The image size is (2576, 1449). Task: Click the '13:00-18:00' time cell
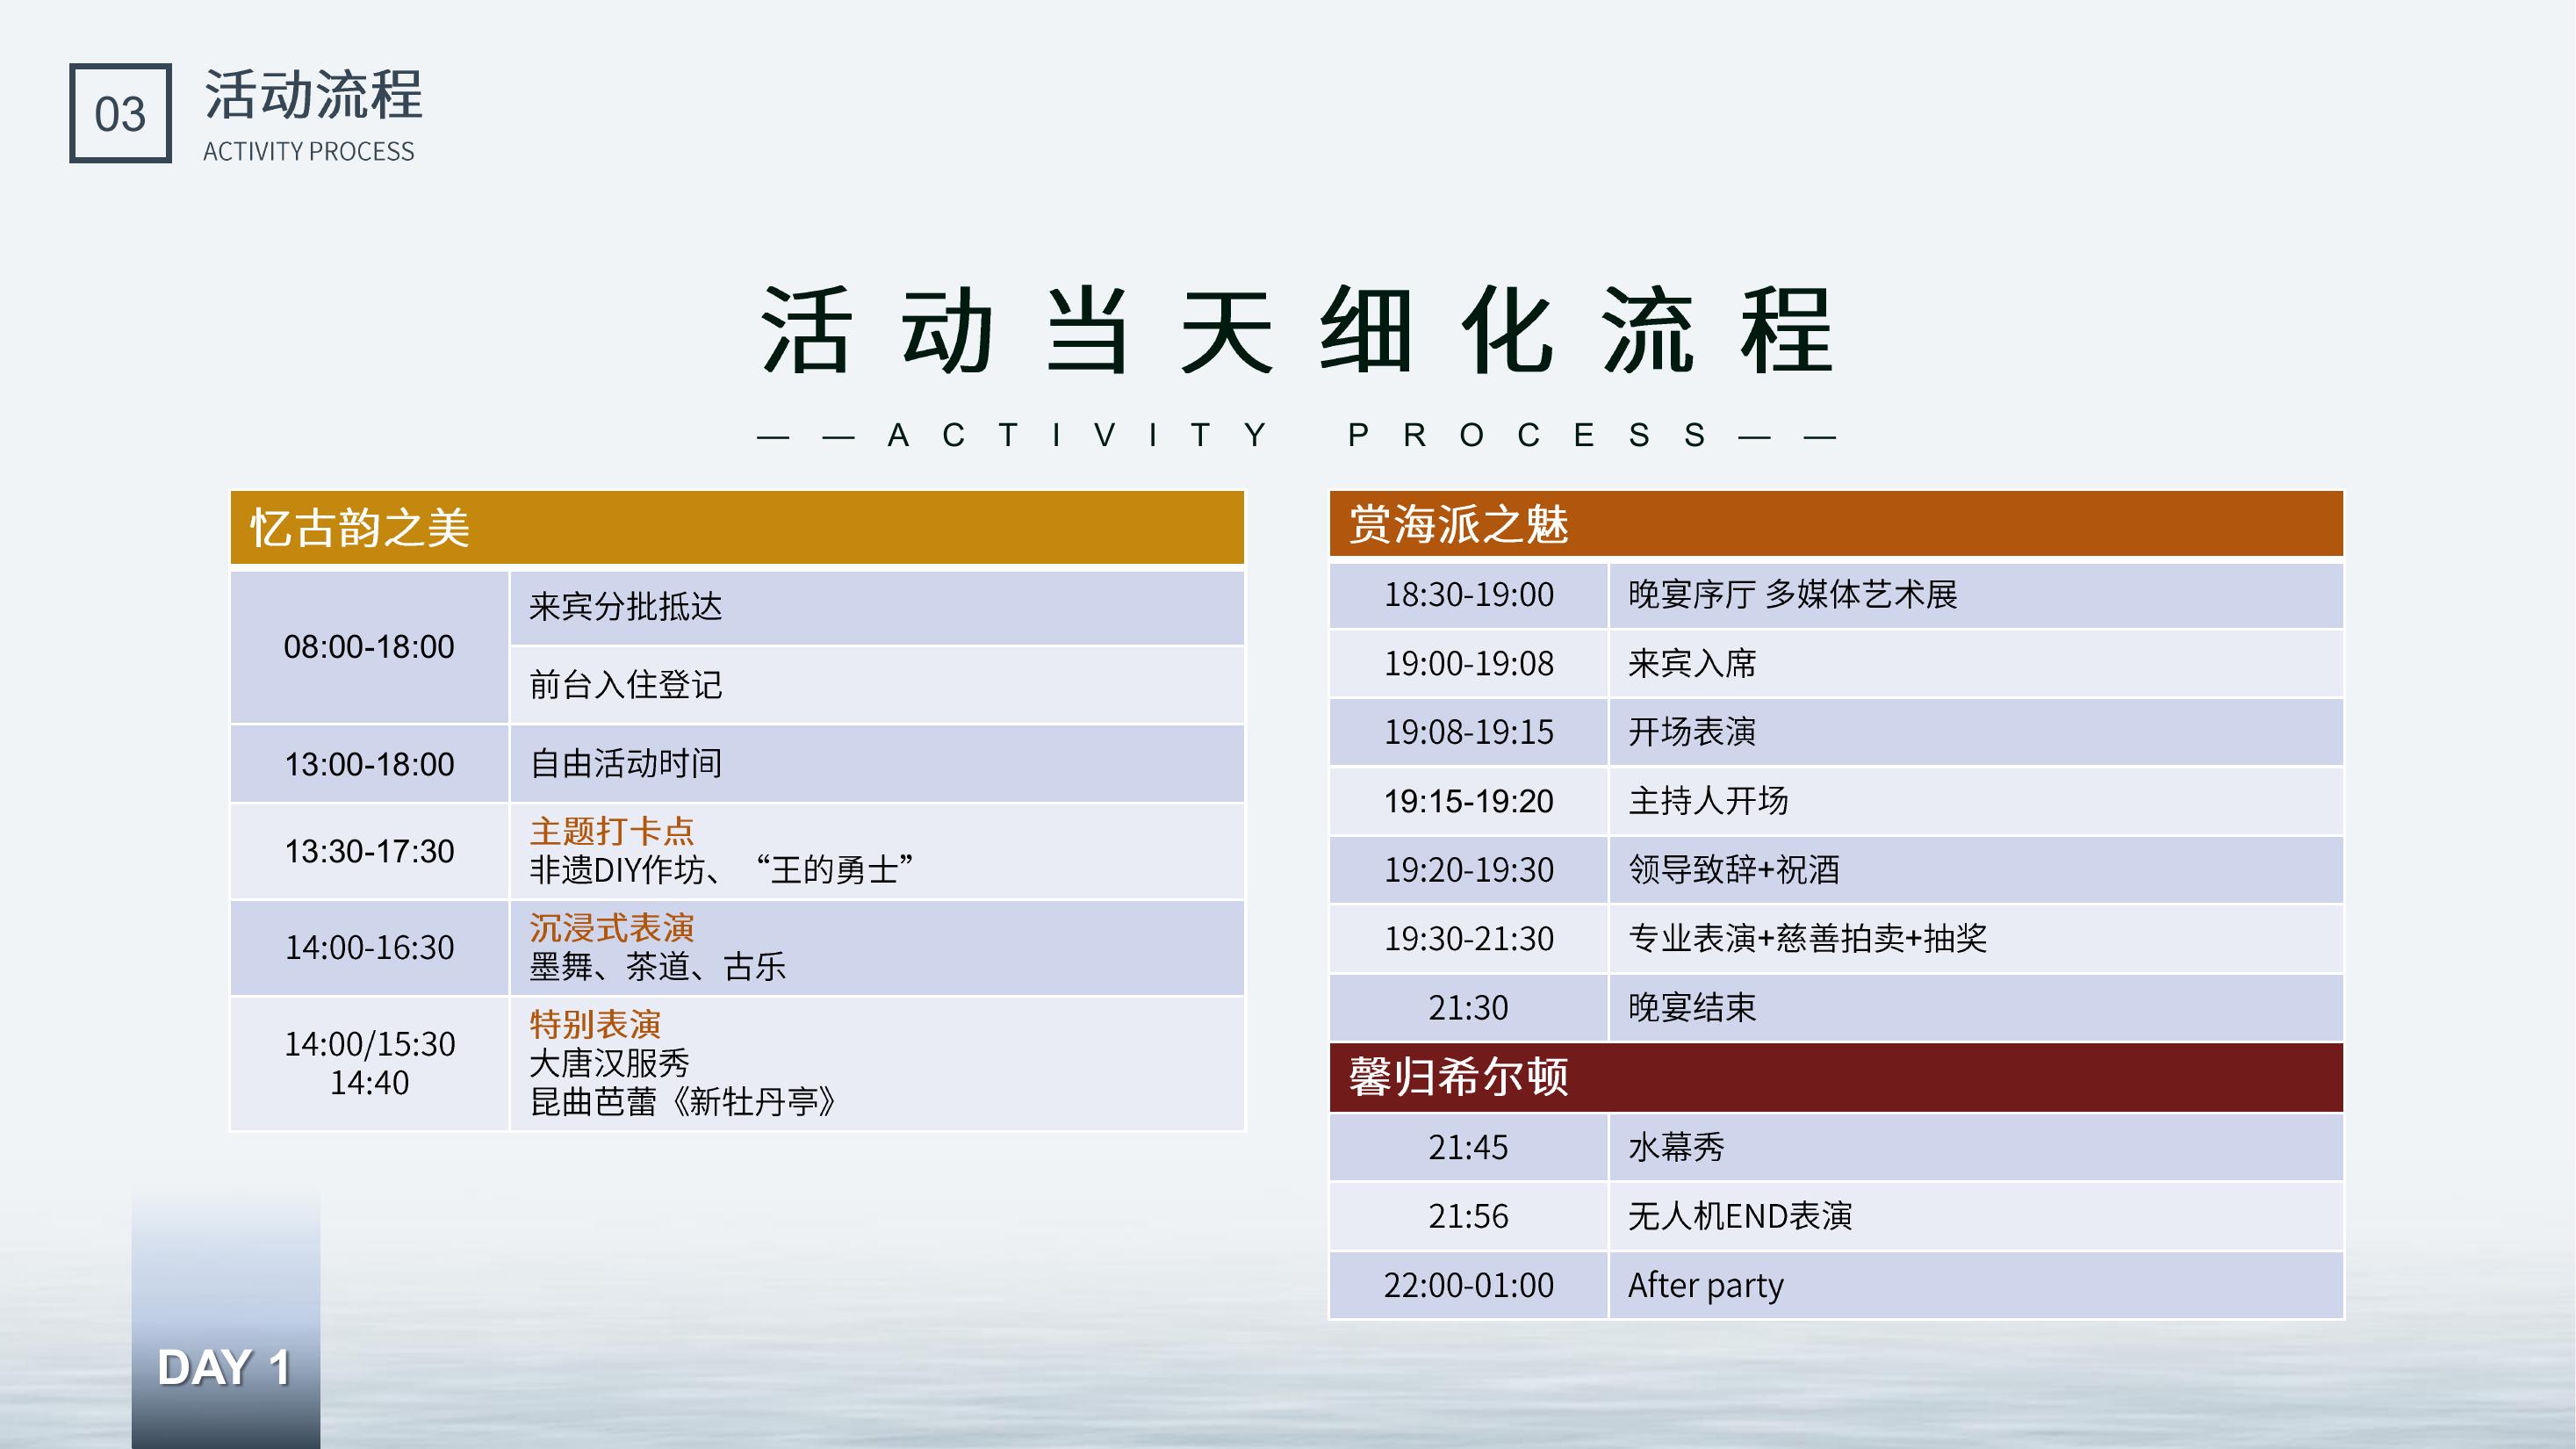369,764
